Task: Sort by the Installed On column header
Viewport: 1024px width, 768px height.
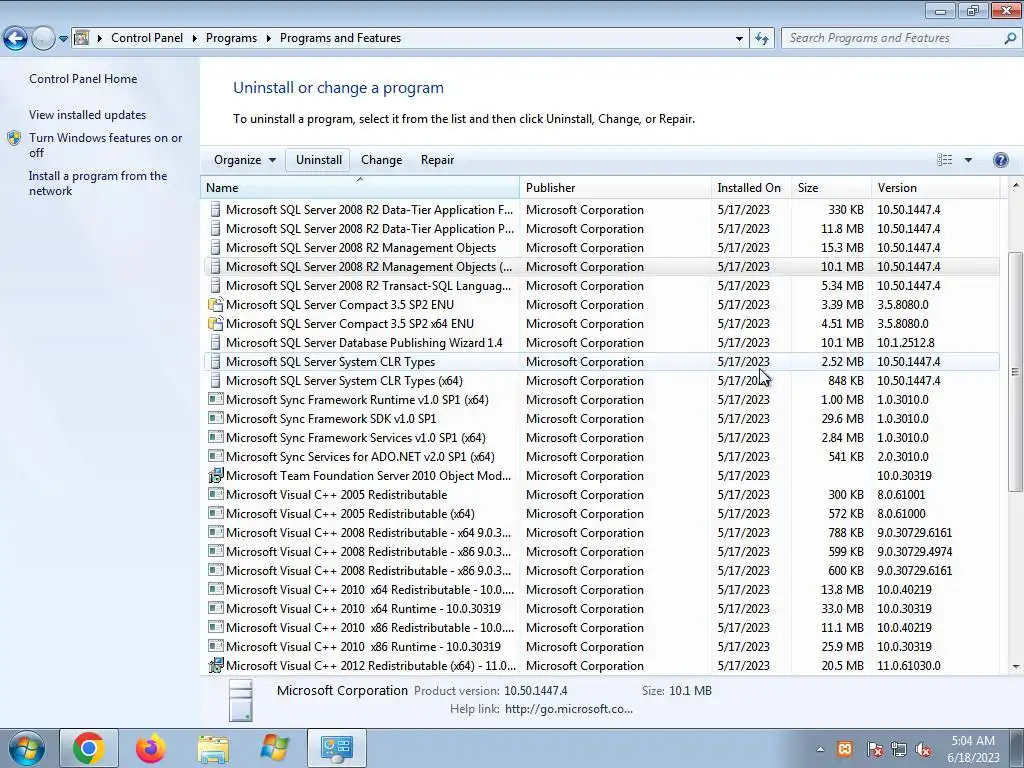Action: coord(751,187)
